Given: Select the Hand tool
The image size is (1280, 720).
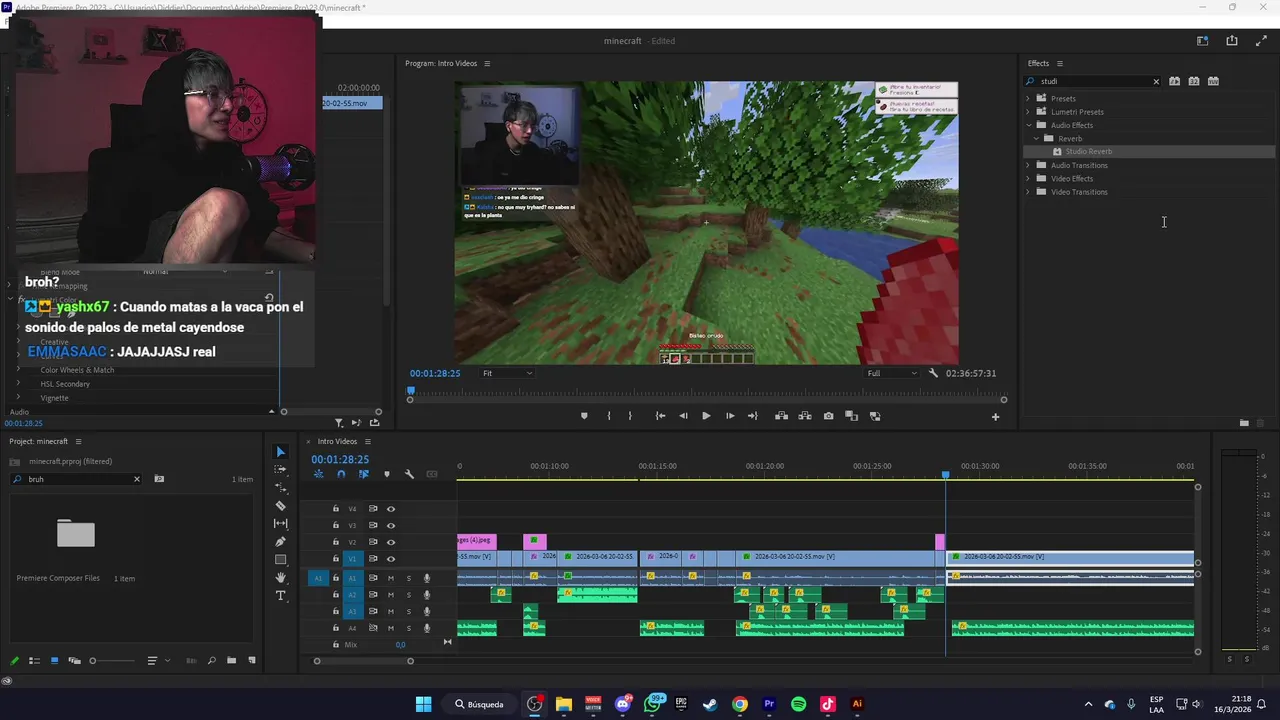Looking at the screenshot, I should (x=281, y=578).
